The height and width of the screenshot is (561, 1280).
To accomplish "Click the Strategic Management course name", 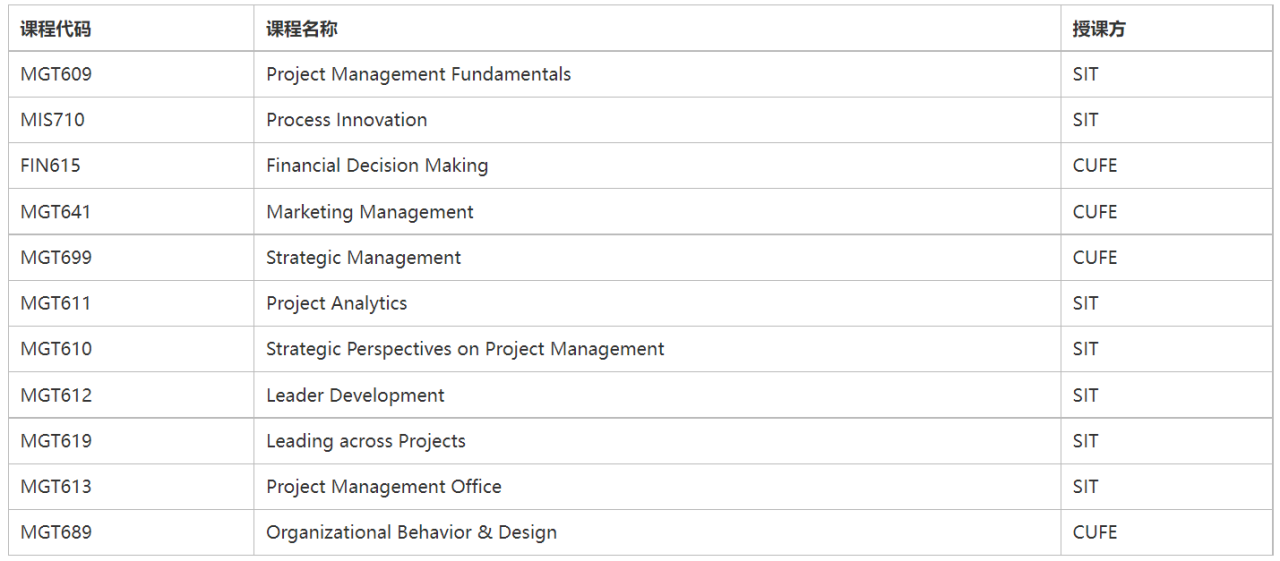I will click(x=363, y=258).
